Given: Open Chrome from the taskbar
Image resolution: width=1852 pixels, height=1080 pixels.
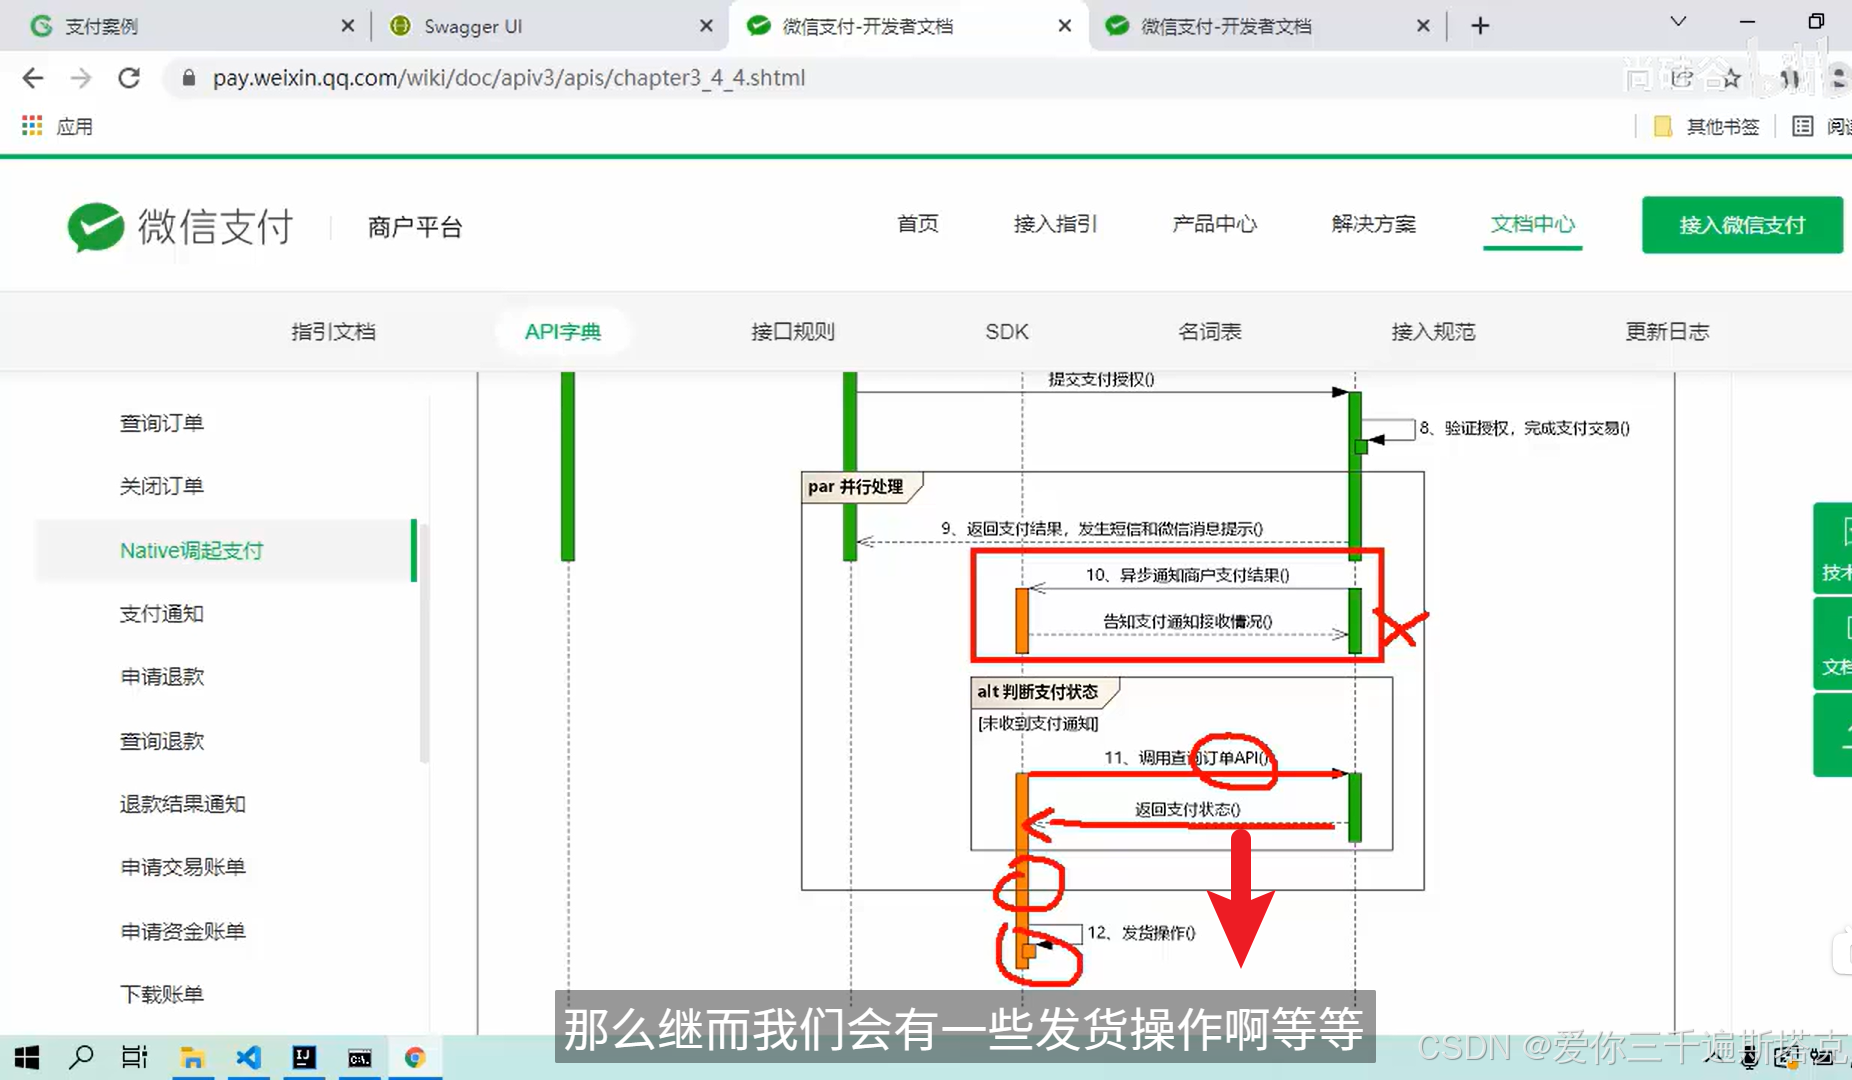Looking at the screenshot, I should (x=415, y=1057).
